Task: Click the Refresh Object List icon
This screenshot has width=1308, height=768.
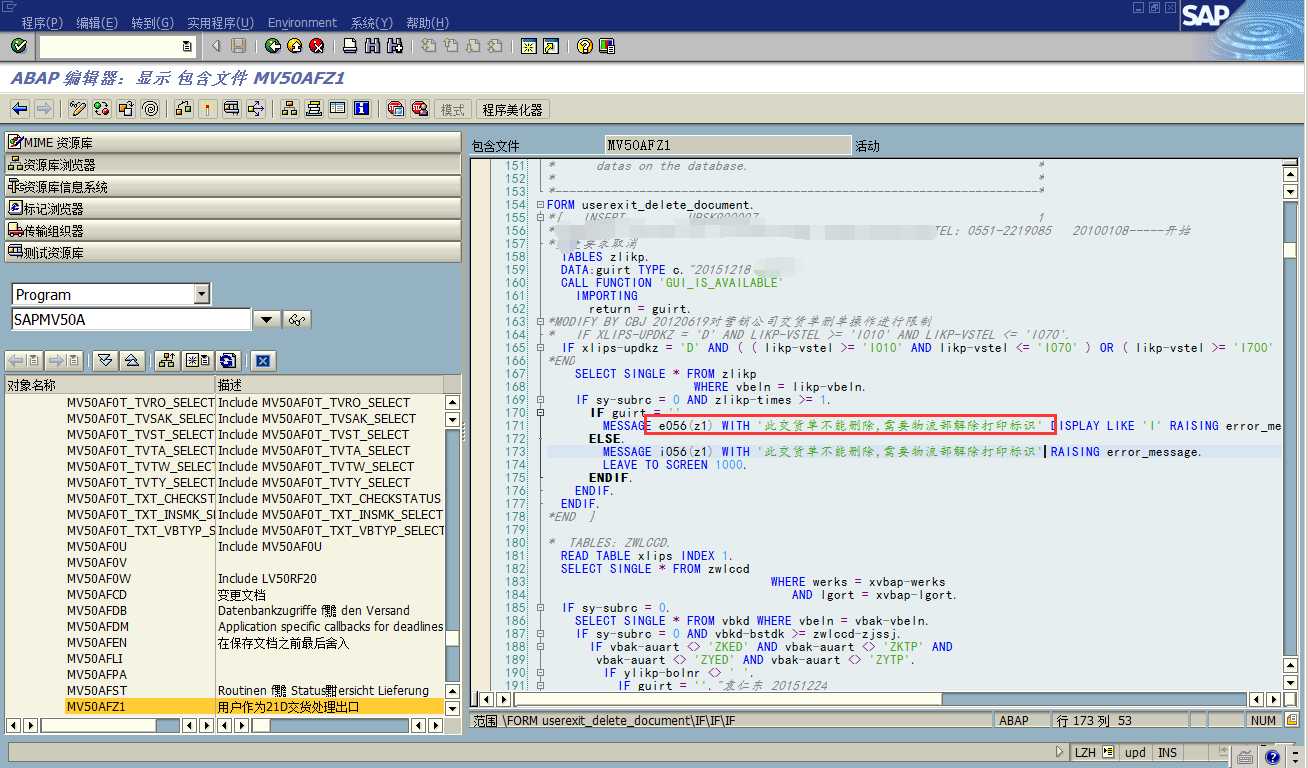Action: [x=228, y=361]
